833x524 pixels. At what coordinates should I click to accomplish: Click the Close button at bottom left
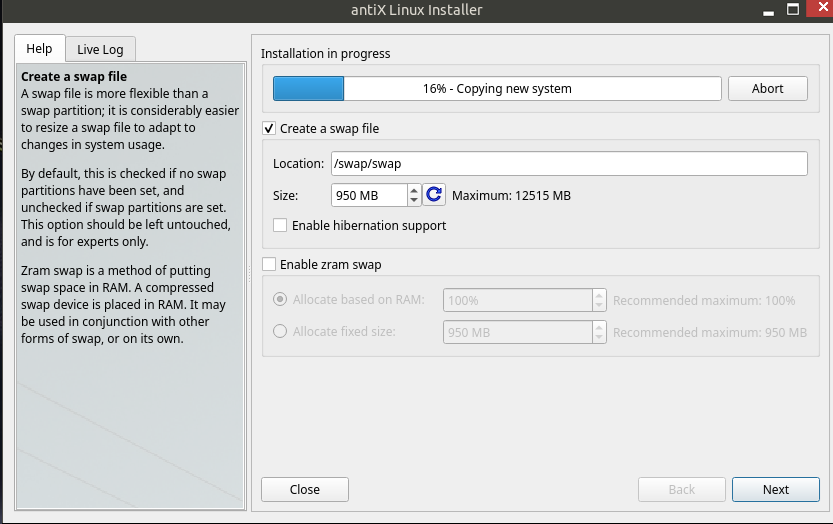(x=304, y=490)
